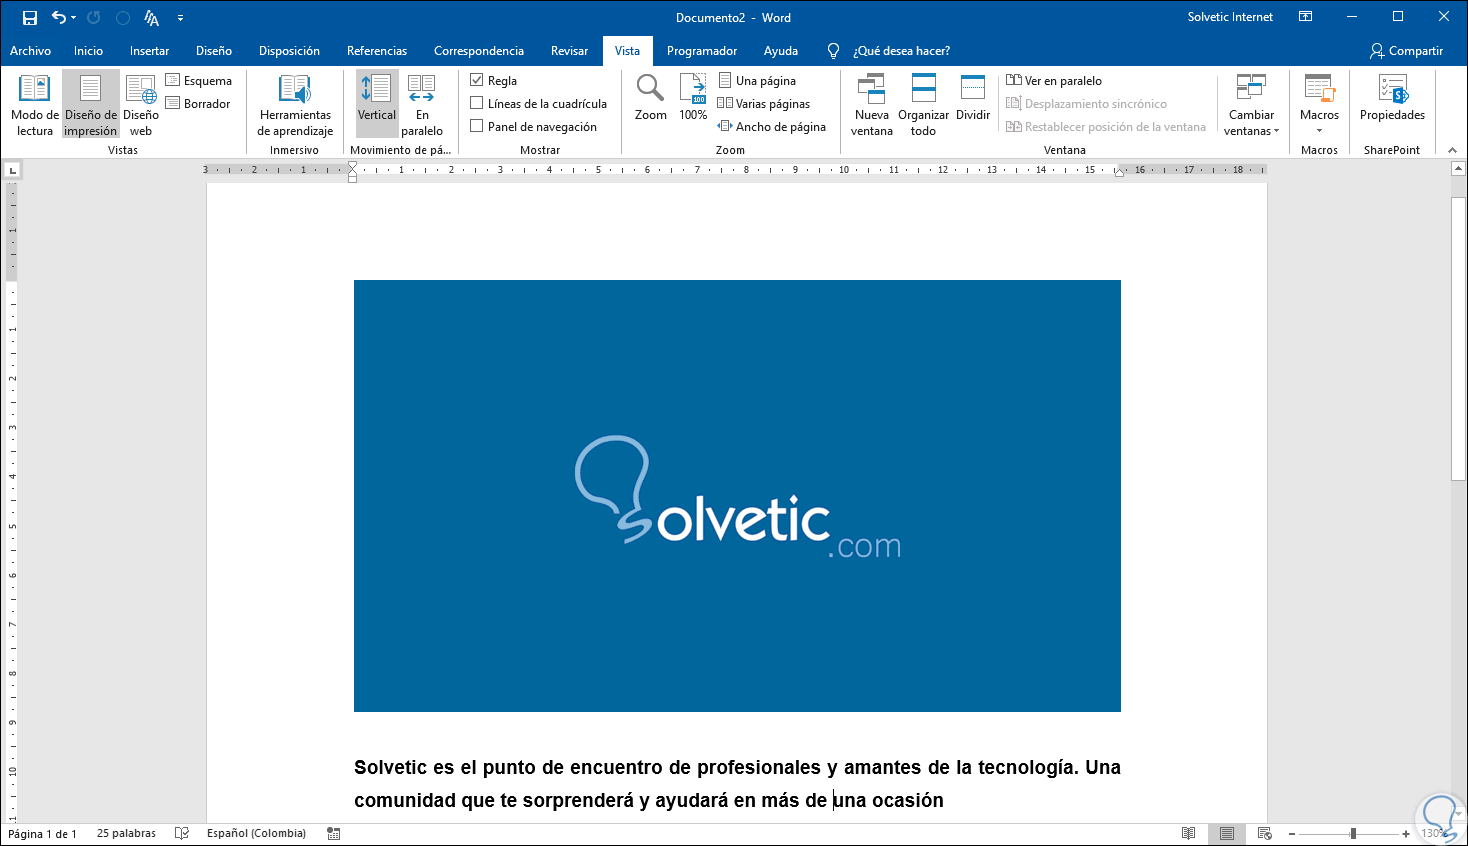Screen dimensions: 1468x846
Task: Open the Programador tab
Action: (702, 51)
